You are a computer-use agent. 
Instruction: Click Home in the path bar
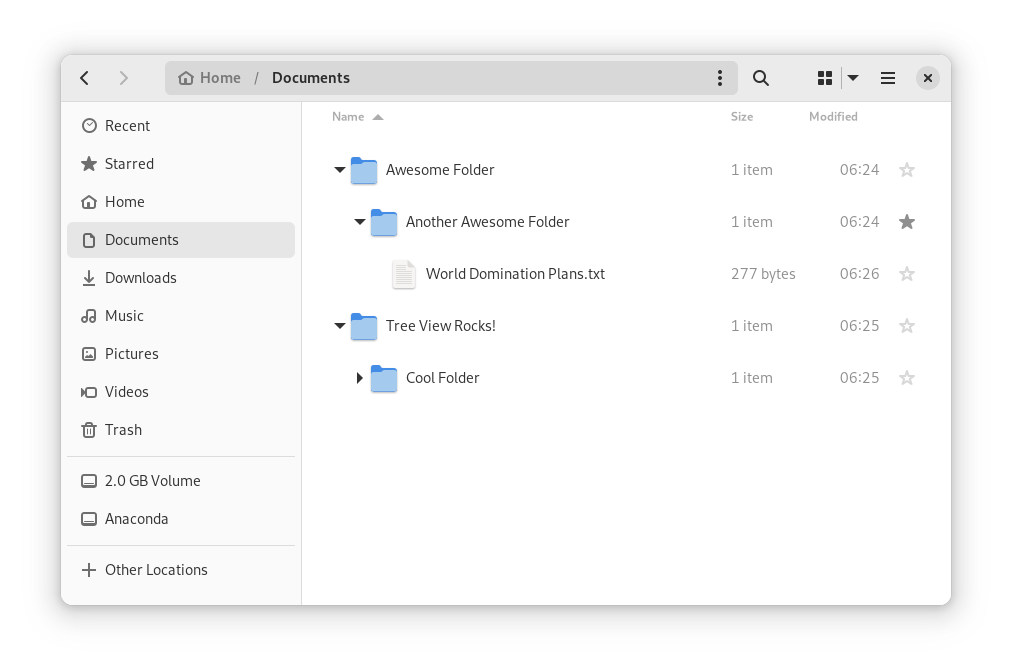(210, 78)
